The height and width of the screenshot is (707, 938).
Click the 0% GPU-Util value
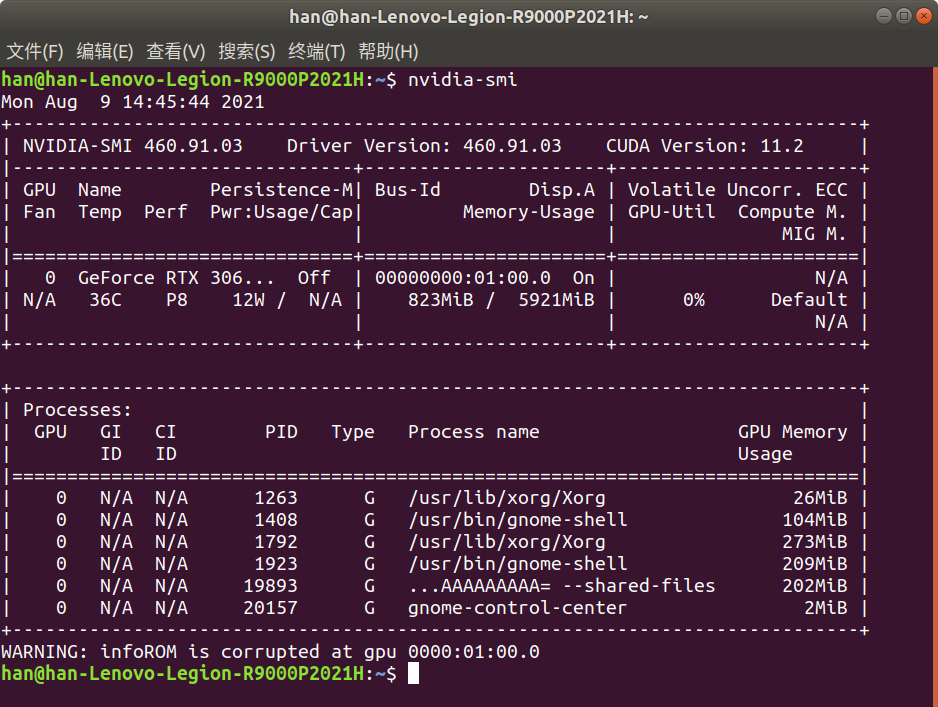tap(694, 300)
